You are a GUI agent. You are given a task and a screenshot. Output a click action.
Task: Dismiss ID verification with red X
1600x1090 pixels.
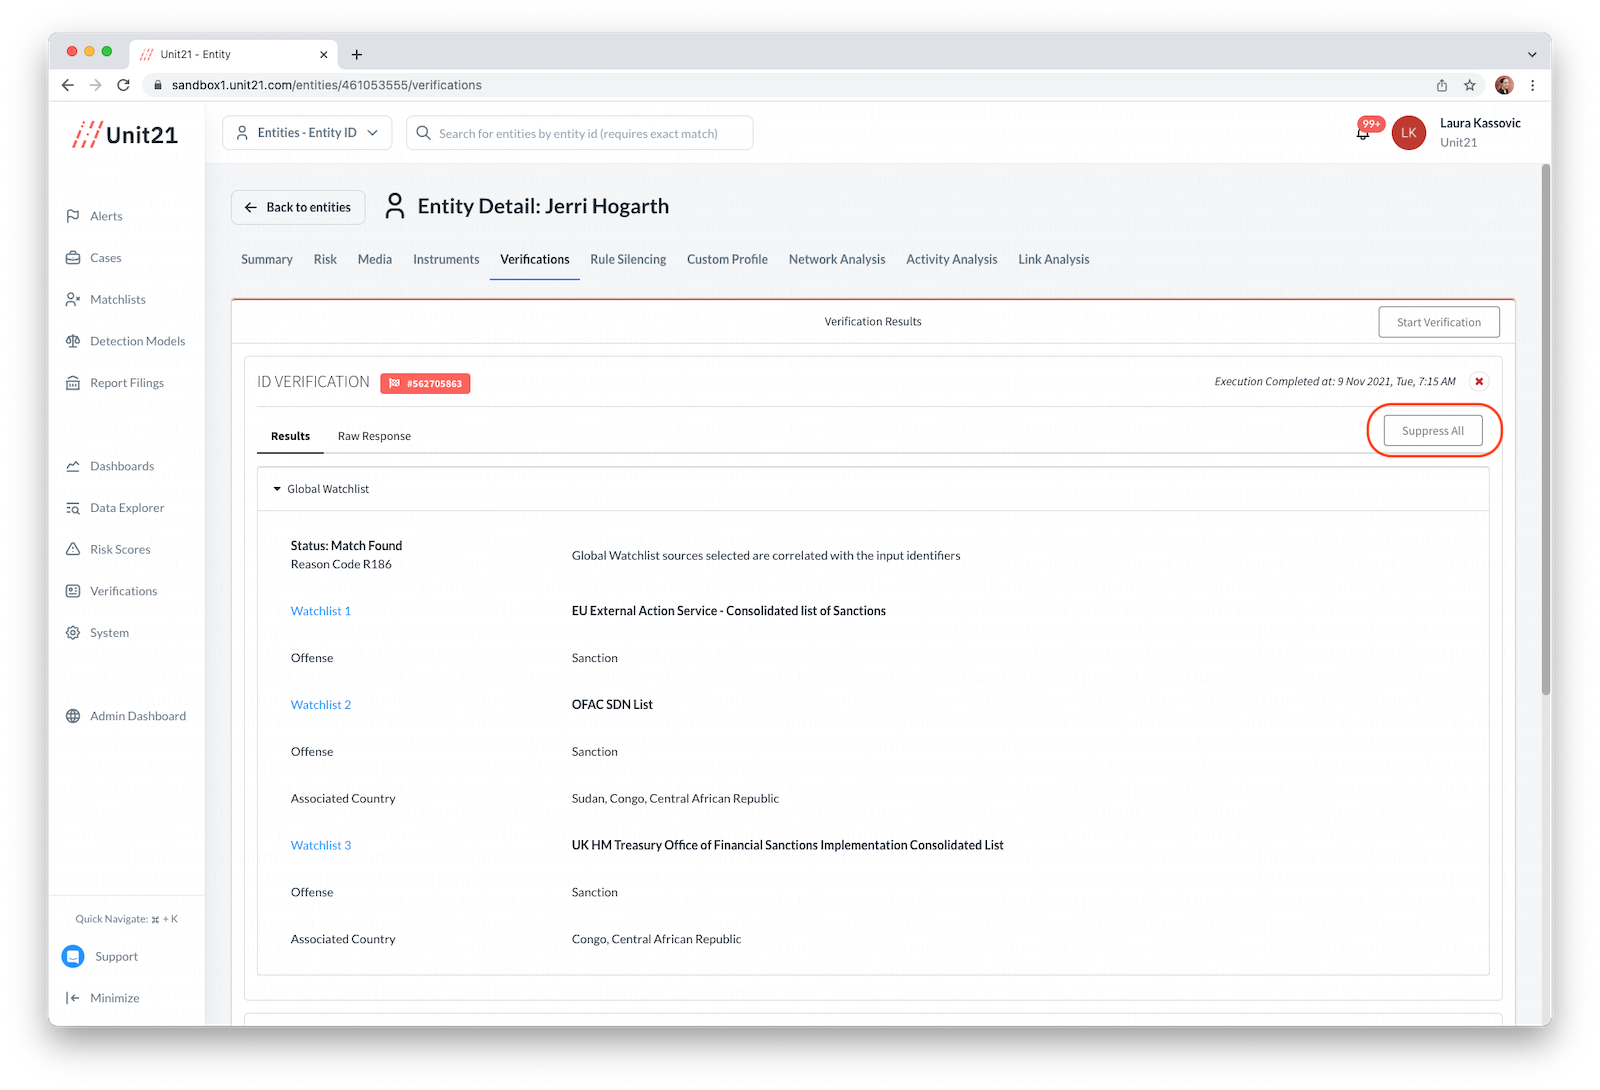(x=1479, y=381)
